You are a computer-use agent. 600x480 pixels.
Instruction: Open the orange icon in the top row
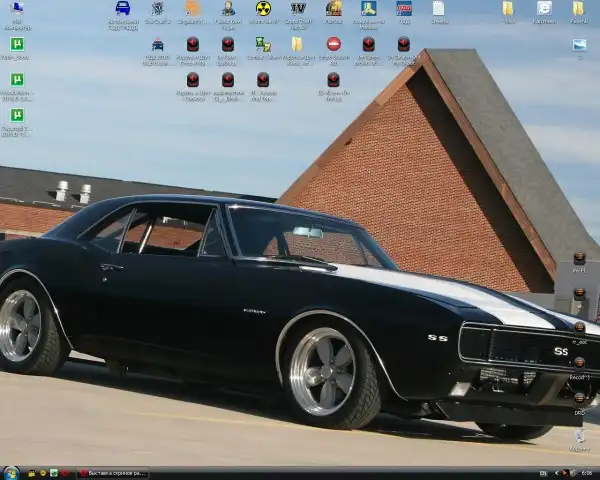pos(192,9)
